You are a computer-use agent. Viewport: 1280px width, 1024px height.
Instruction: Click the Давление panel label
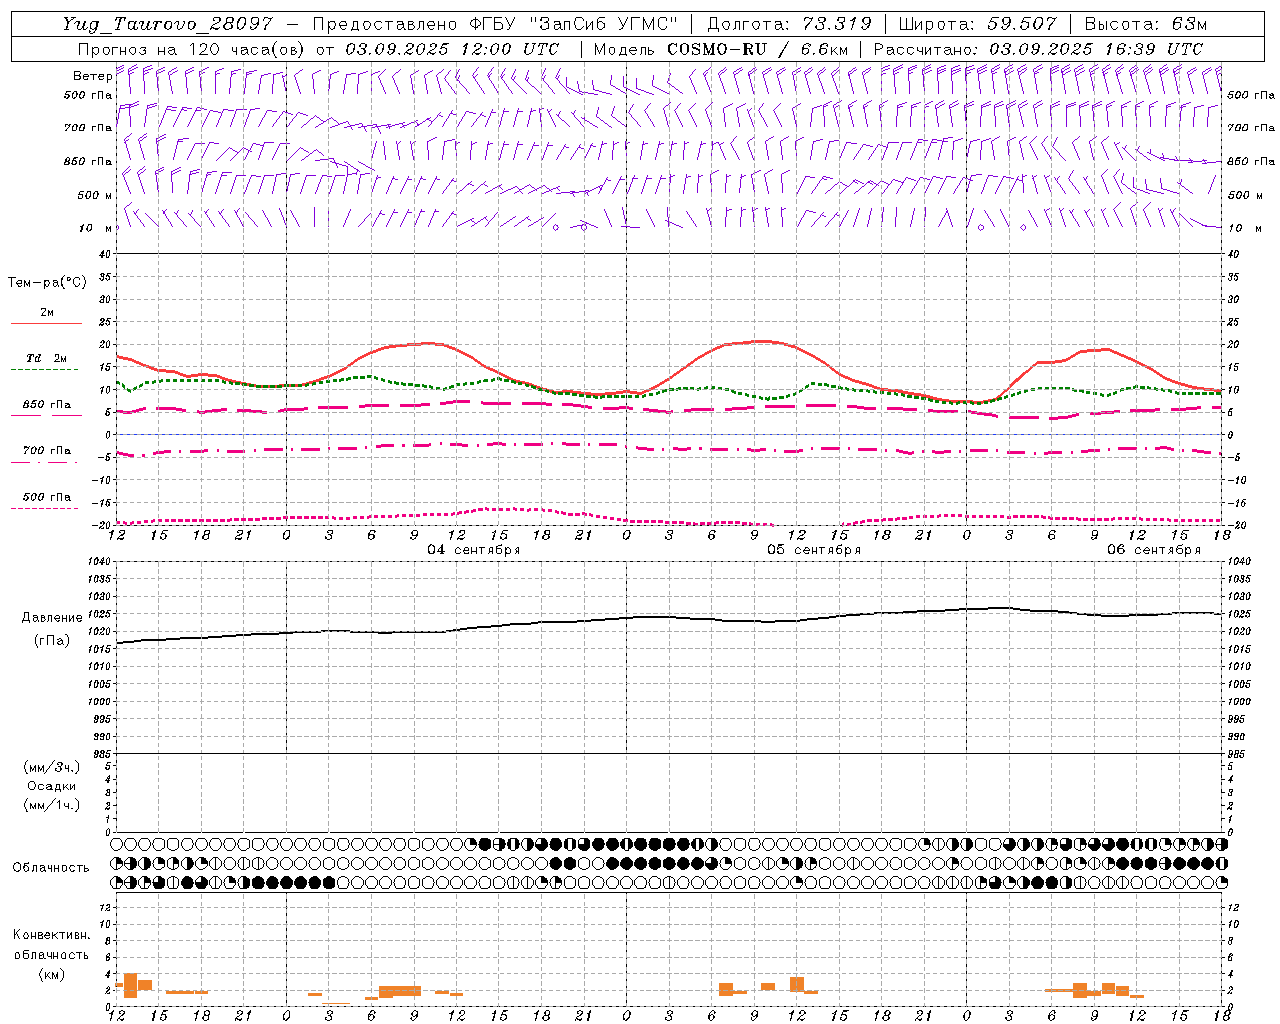coord(51,618)
